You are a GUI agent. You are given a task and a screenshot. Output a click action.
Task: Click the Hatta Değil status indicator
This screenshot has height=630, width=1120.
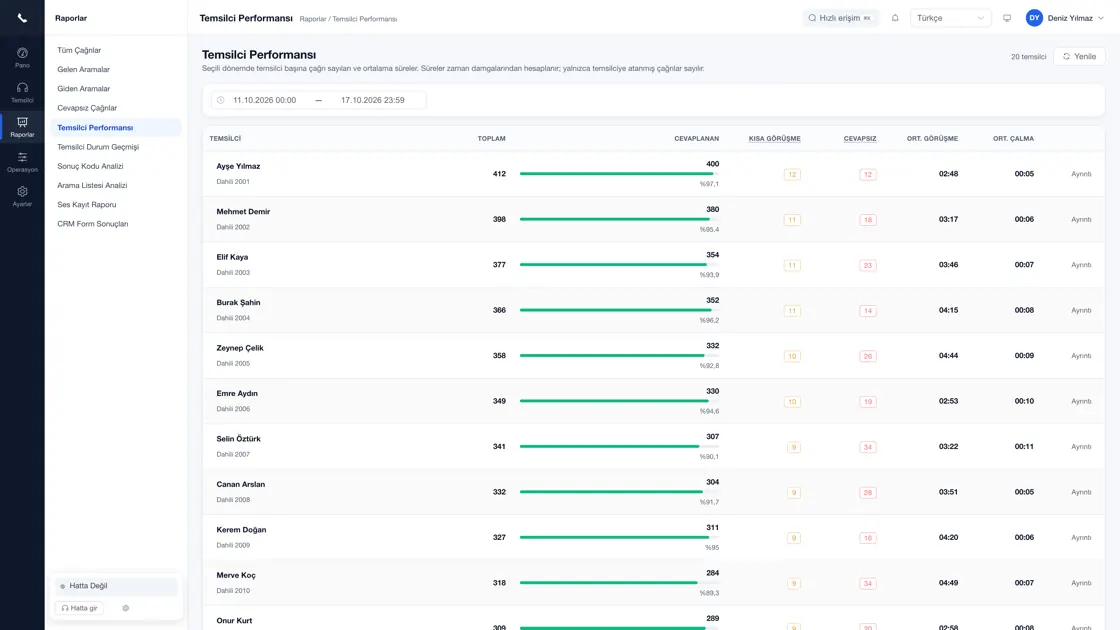click(x=116, y=586)
